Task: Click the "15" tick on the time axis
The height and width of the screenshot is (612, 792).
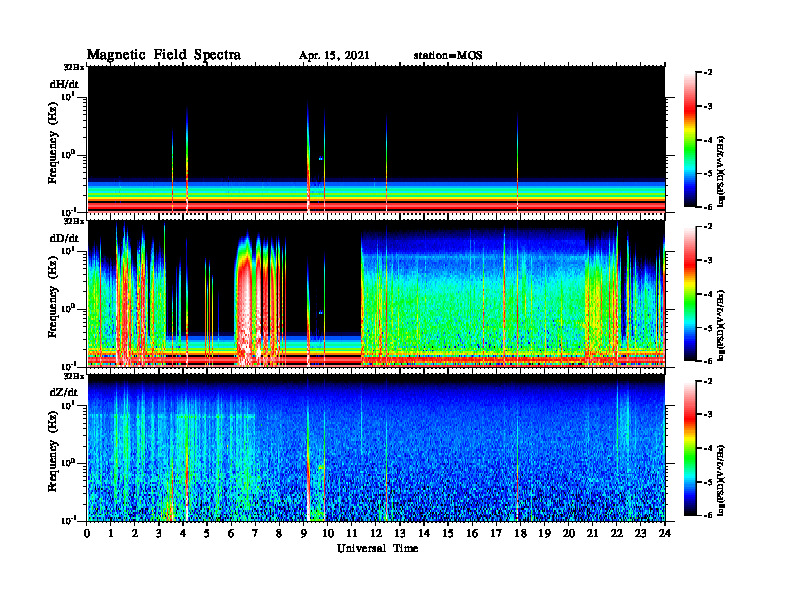Action: point(448,533)
